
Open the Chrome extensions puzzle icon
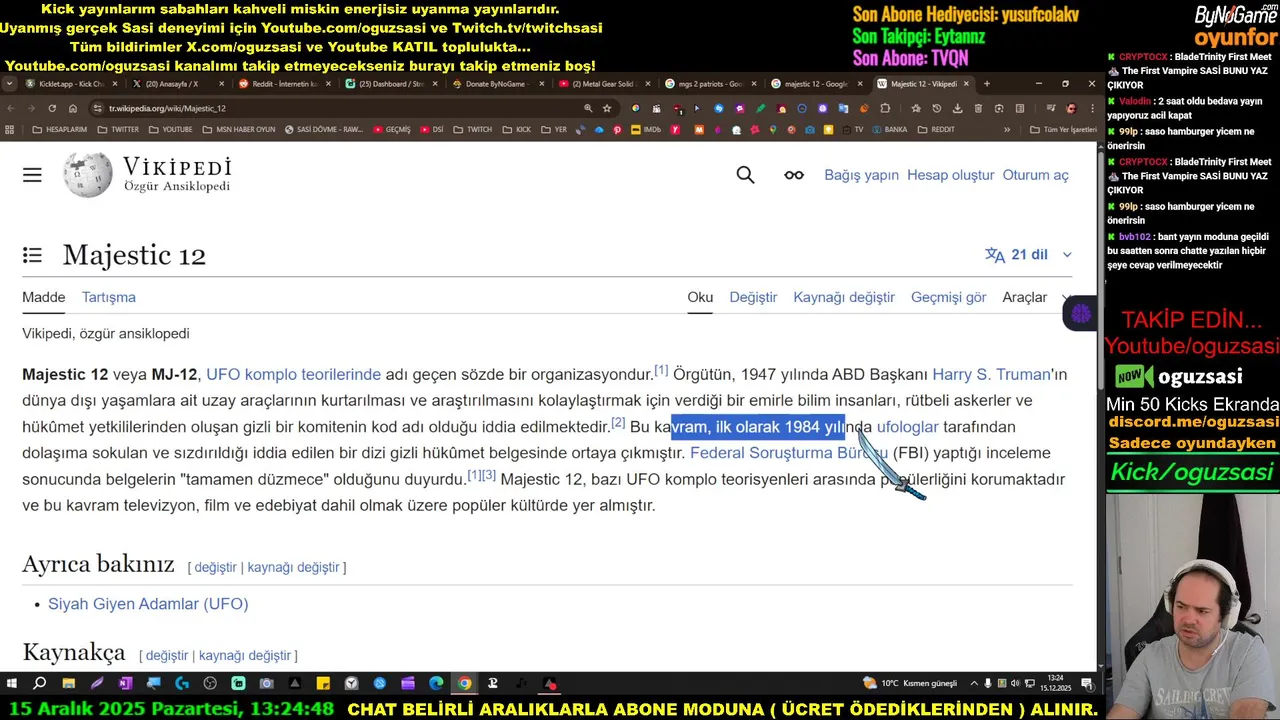(x=885, y=108)
